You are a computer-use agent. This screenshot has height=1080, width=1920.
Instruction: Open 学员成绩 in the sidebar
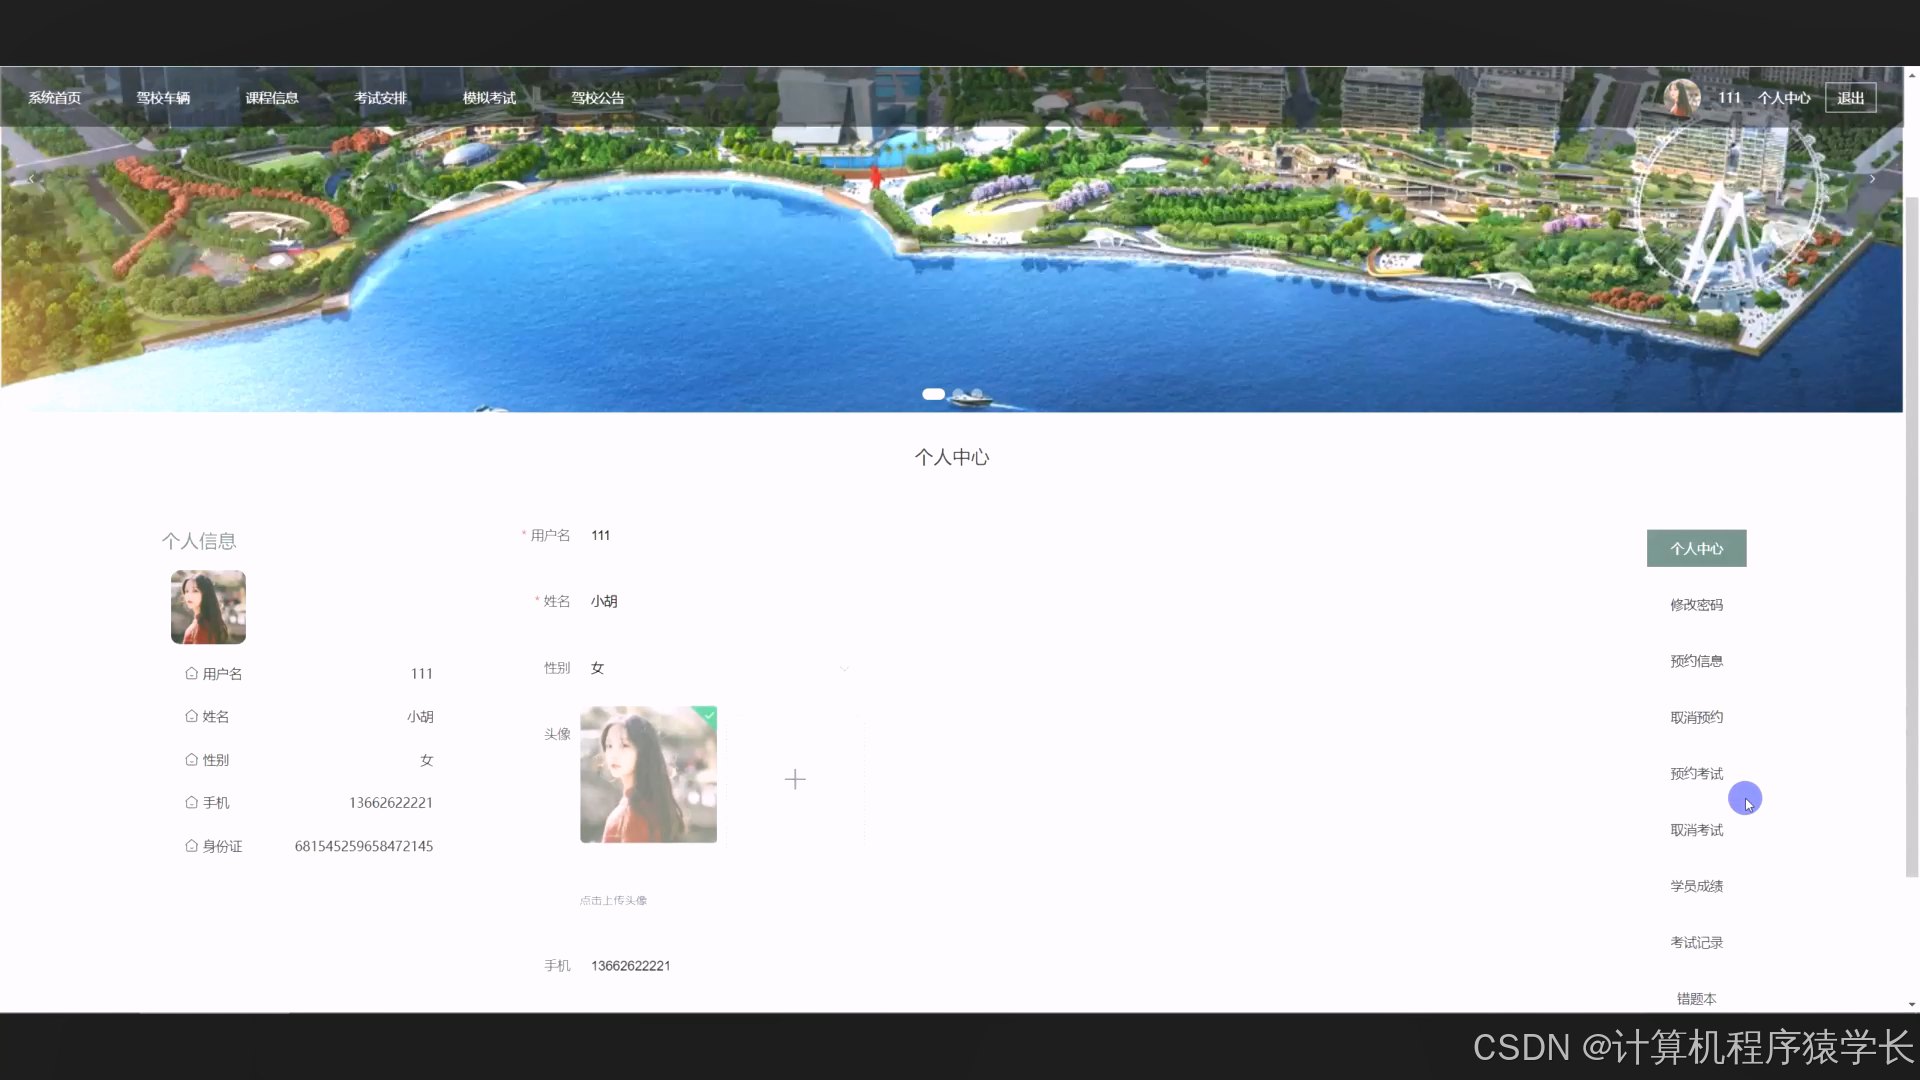[1696, 886]
